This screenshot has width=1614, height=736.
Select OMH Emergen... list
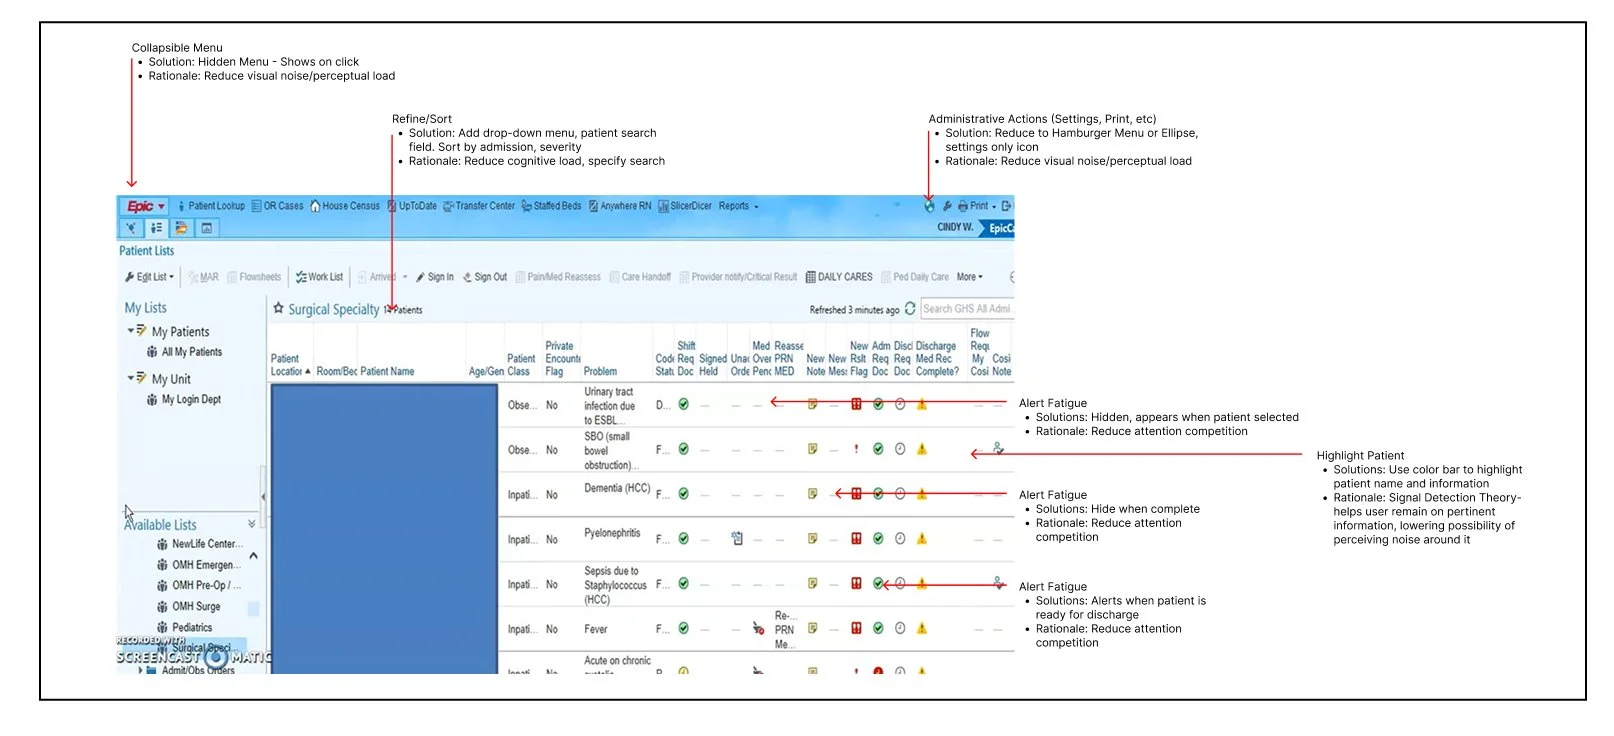199,565
